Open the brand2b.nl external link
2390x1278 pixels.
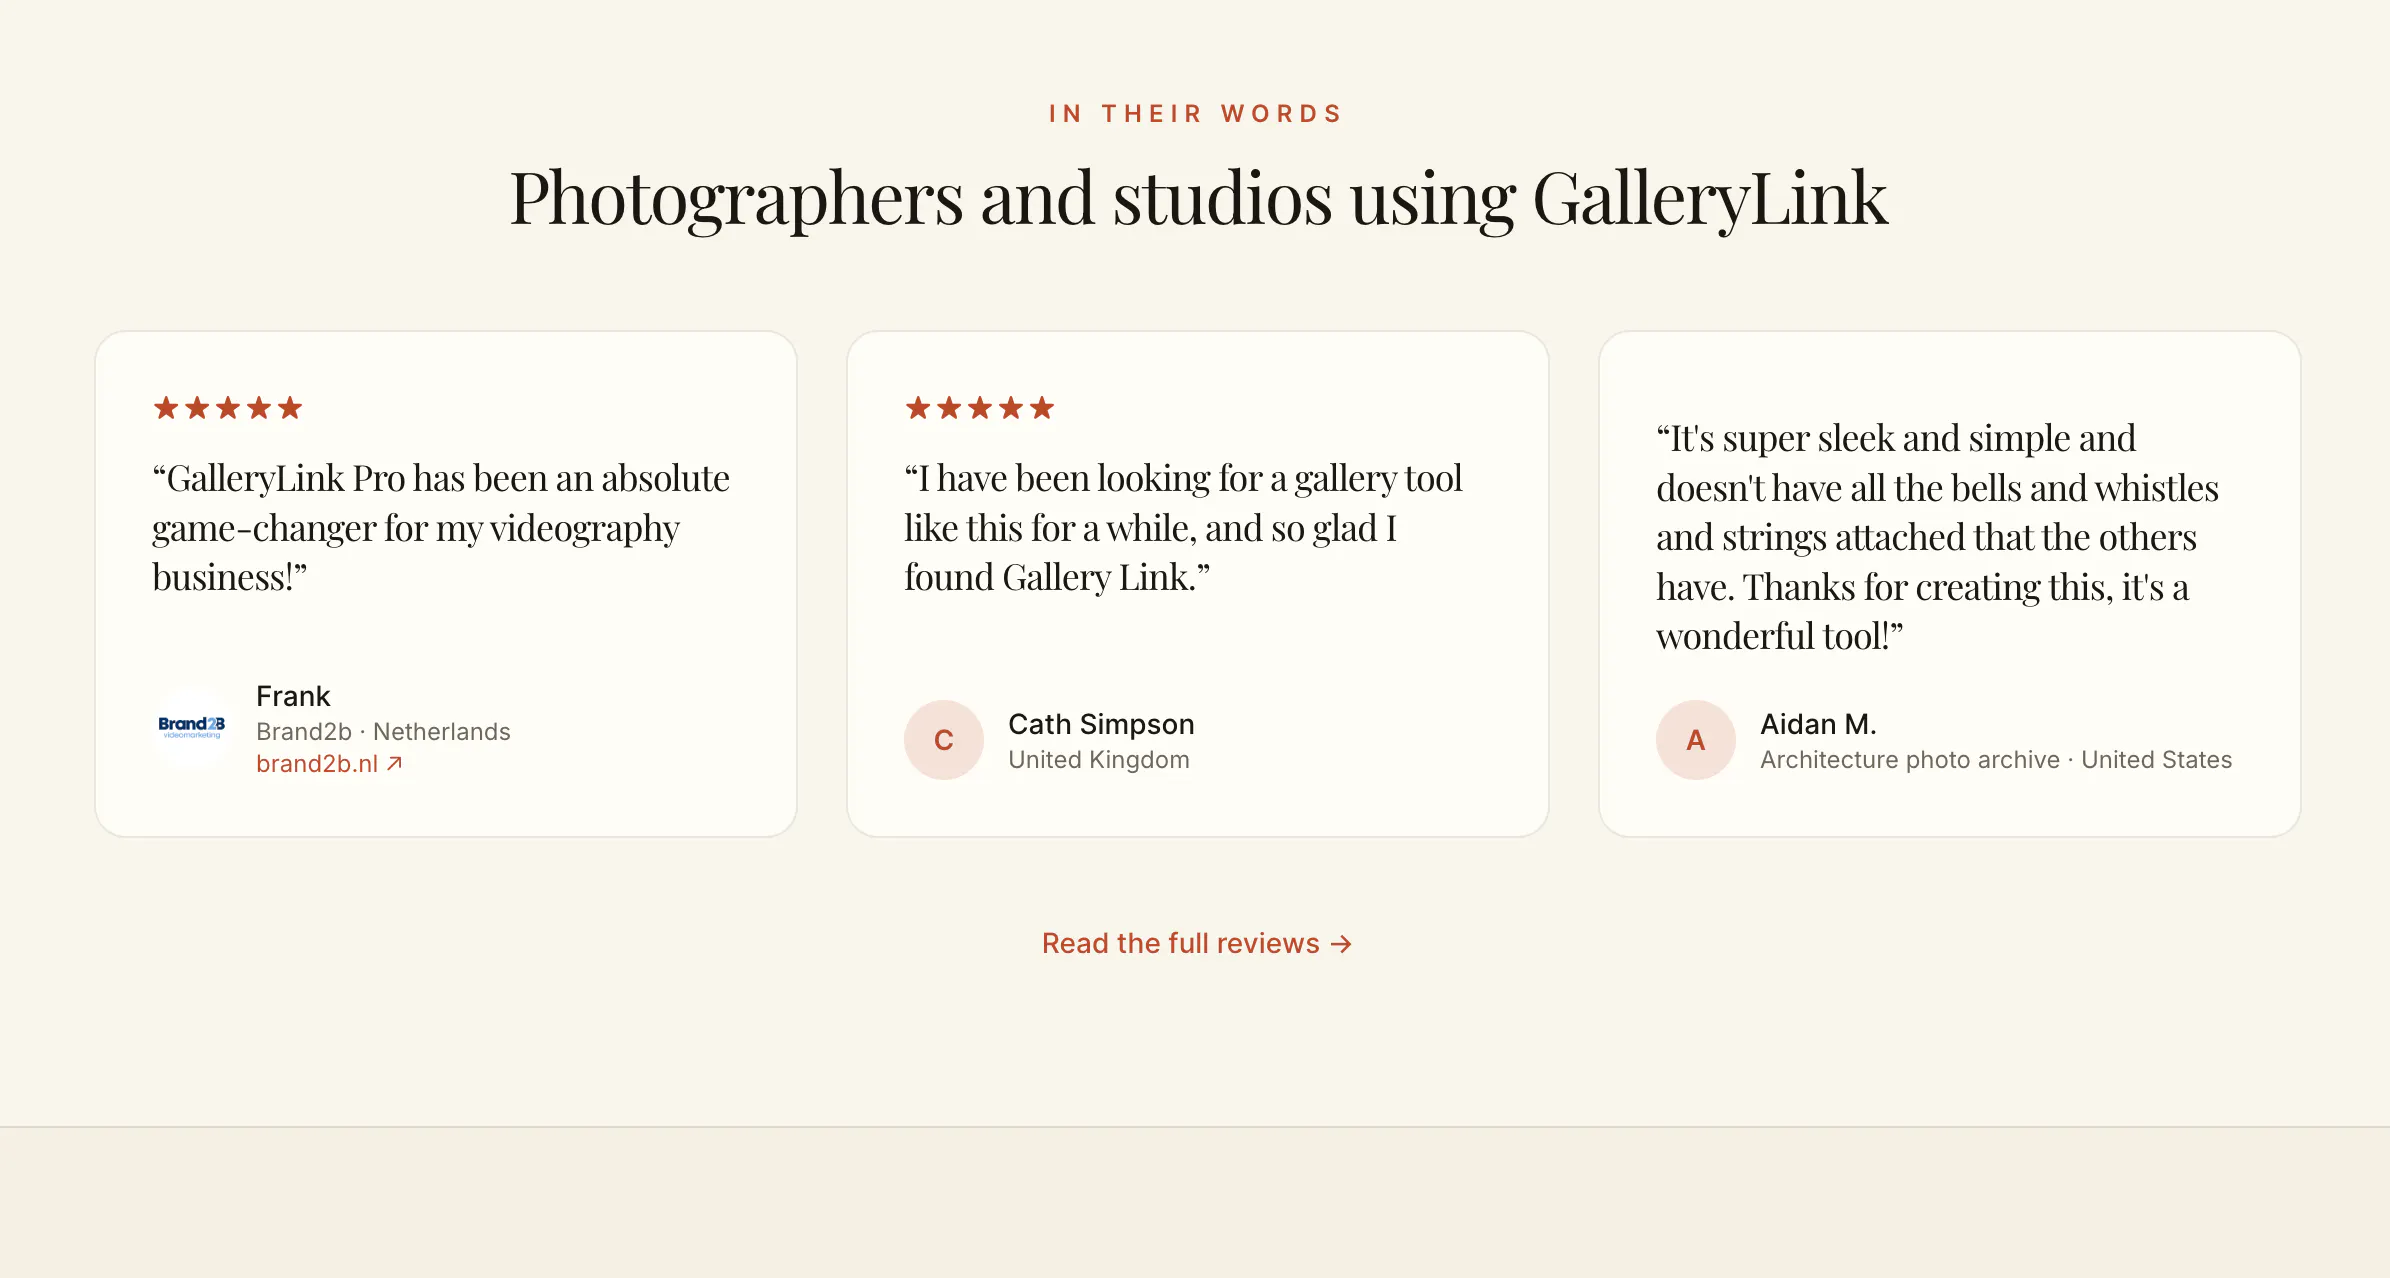click(x=329, y=764)
